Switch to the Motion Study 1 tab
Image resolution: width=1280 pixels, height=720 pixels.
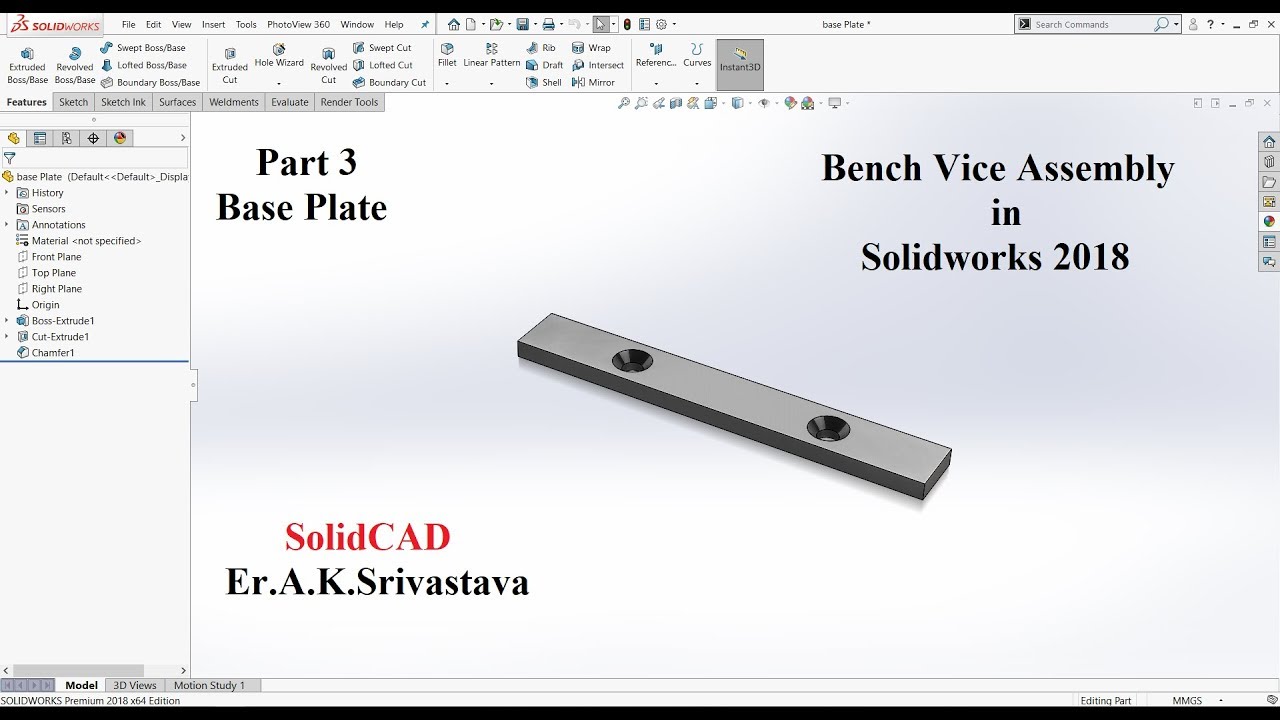click(x=209, y=685)
